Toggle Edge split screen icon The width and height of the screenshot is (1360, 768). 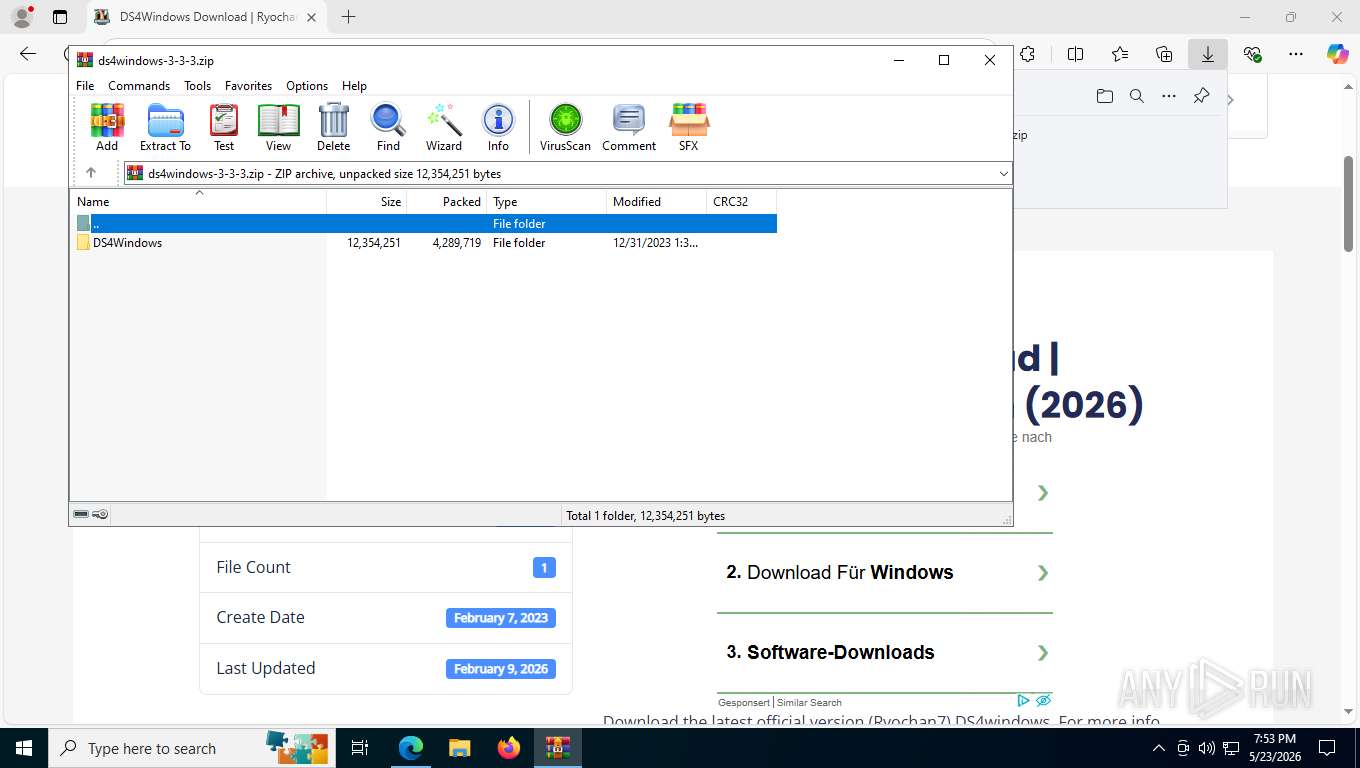coord(1076,54)
